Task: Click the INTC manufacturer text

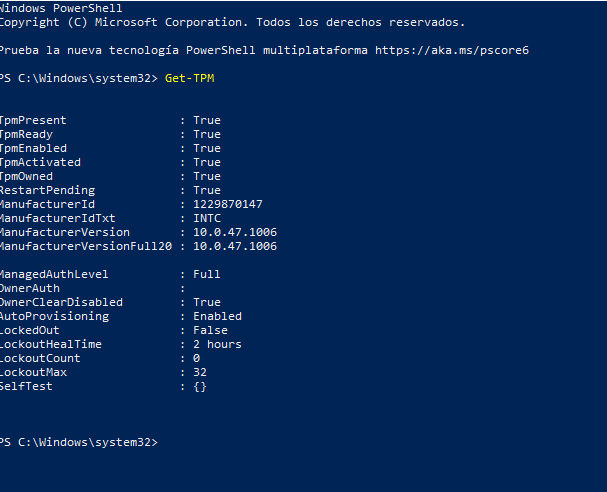Action: click(207, 218)
